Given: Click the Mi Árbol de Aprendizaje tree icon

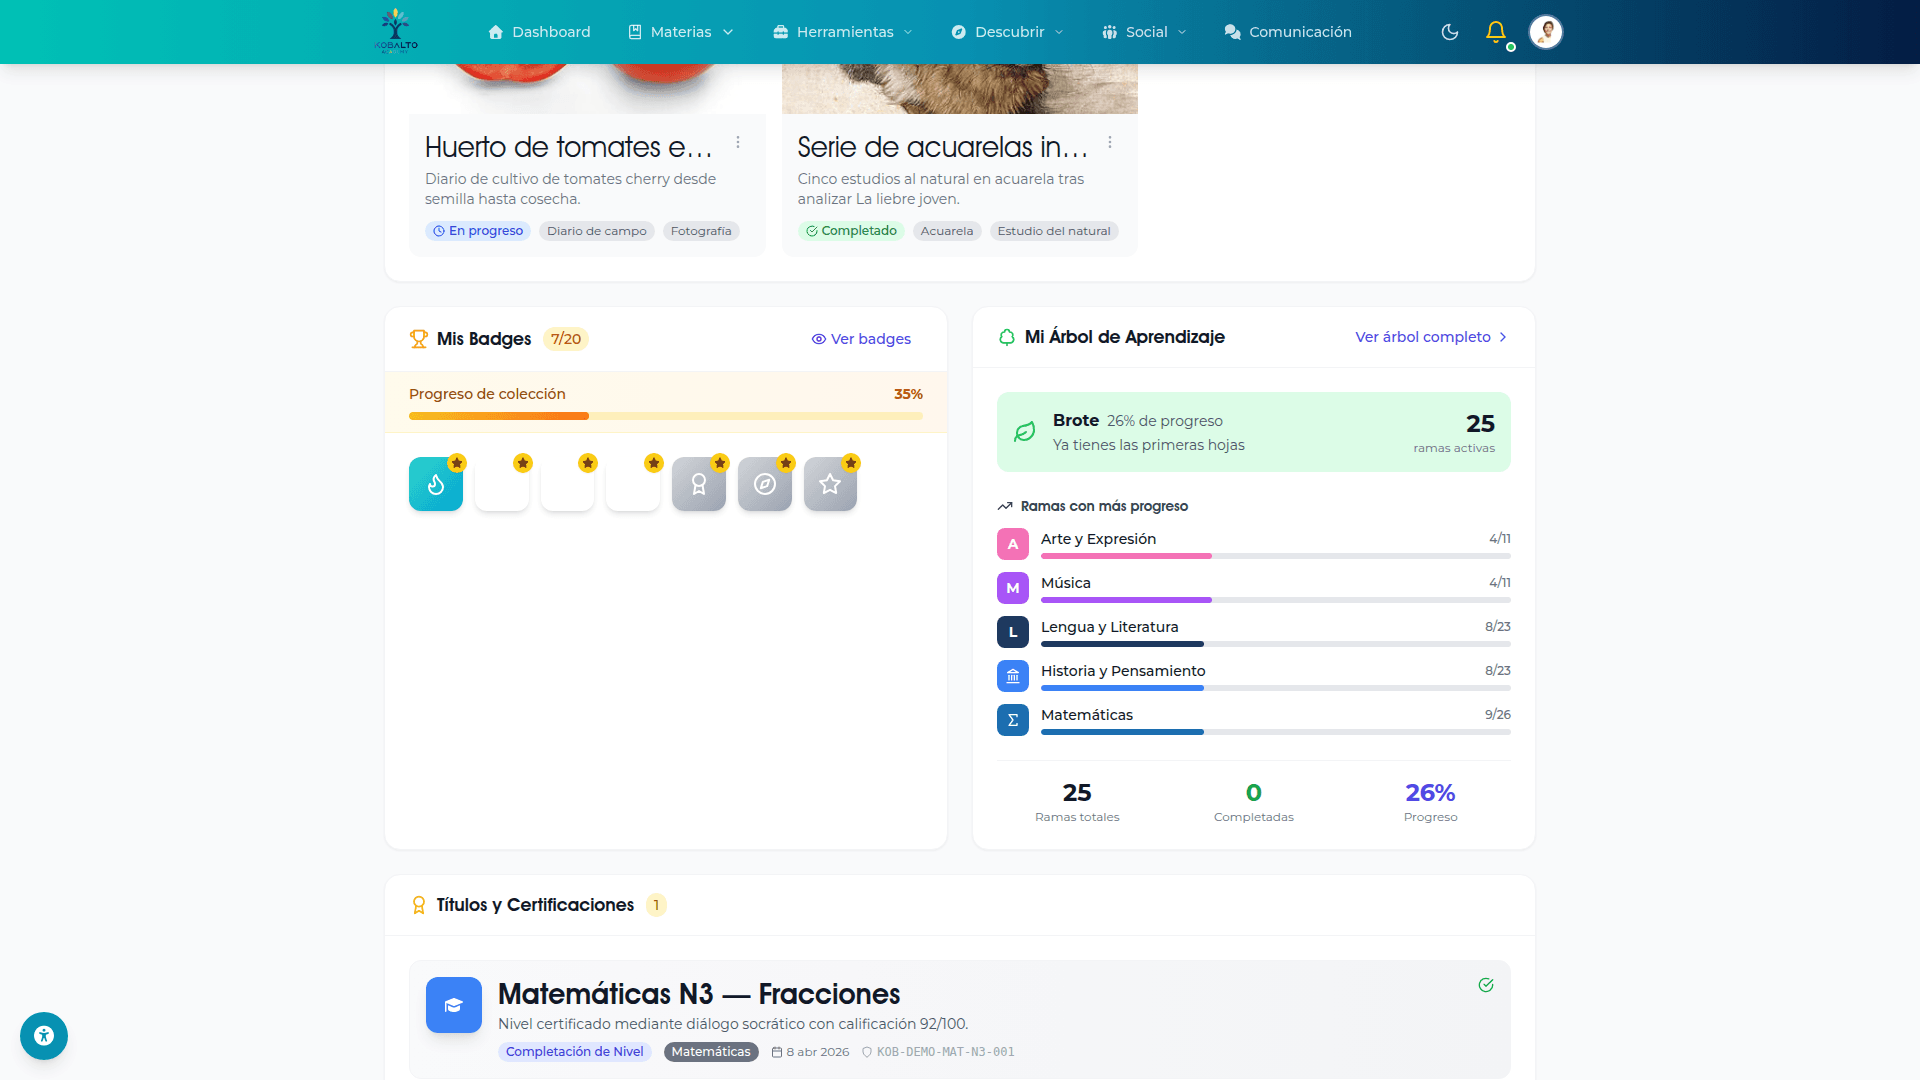Looking at the screenshot, I should [x=1007, y=337].
